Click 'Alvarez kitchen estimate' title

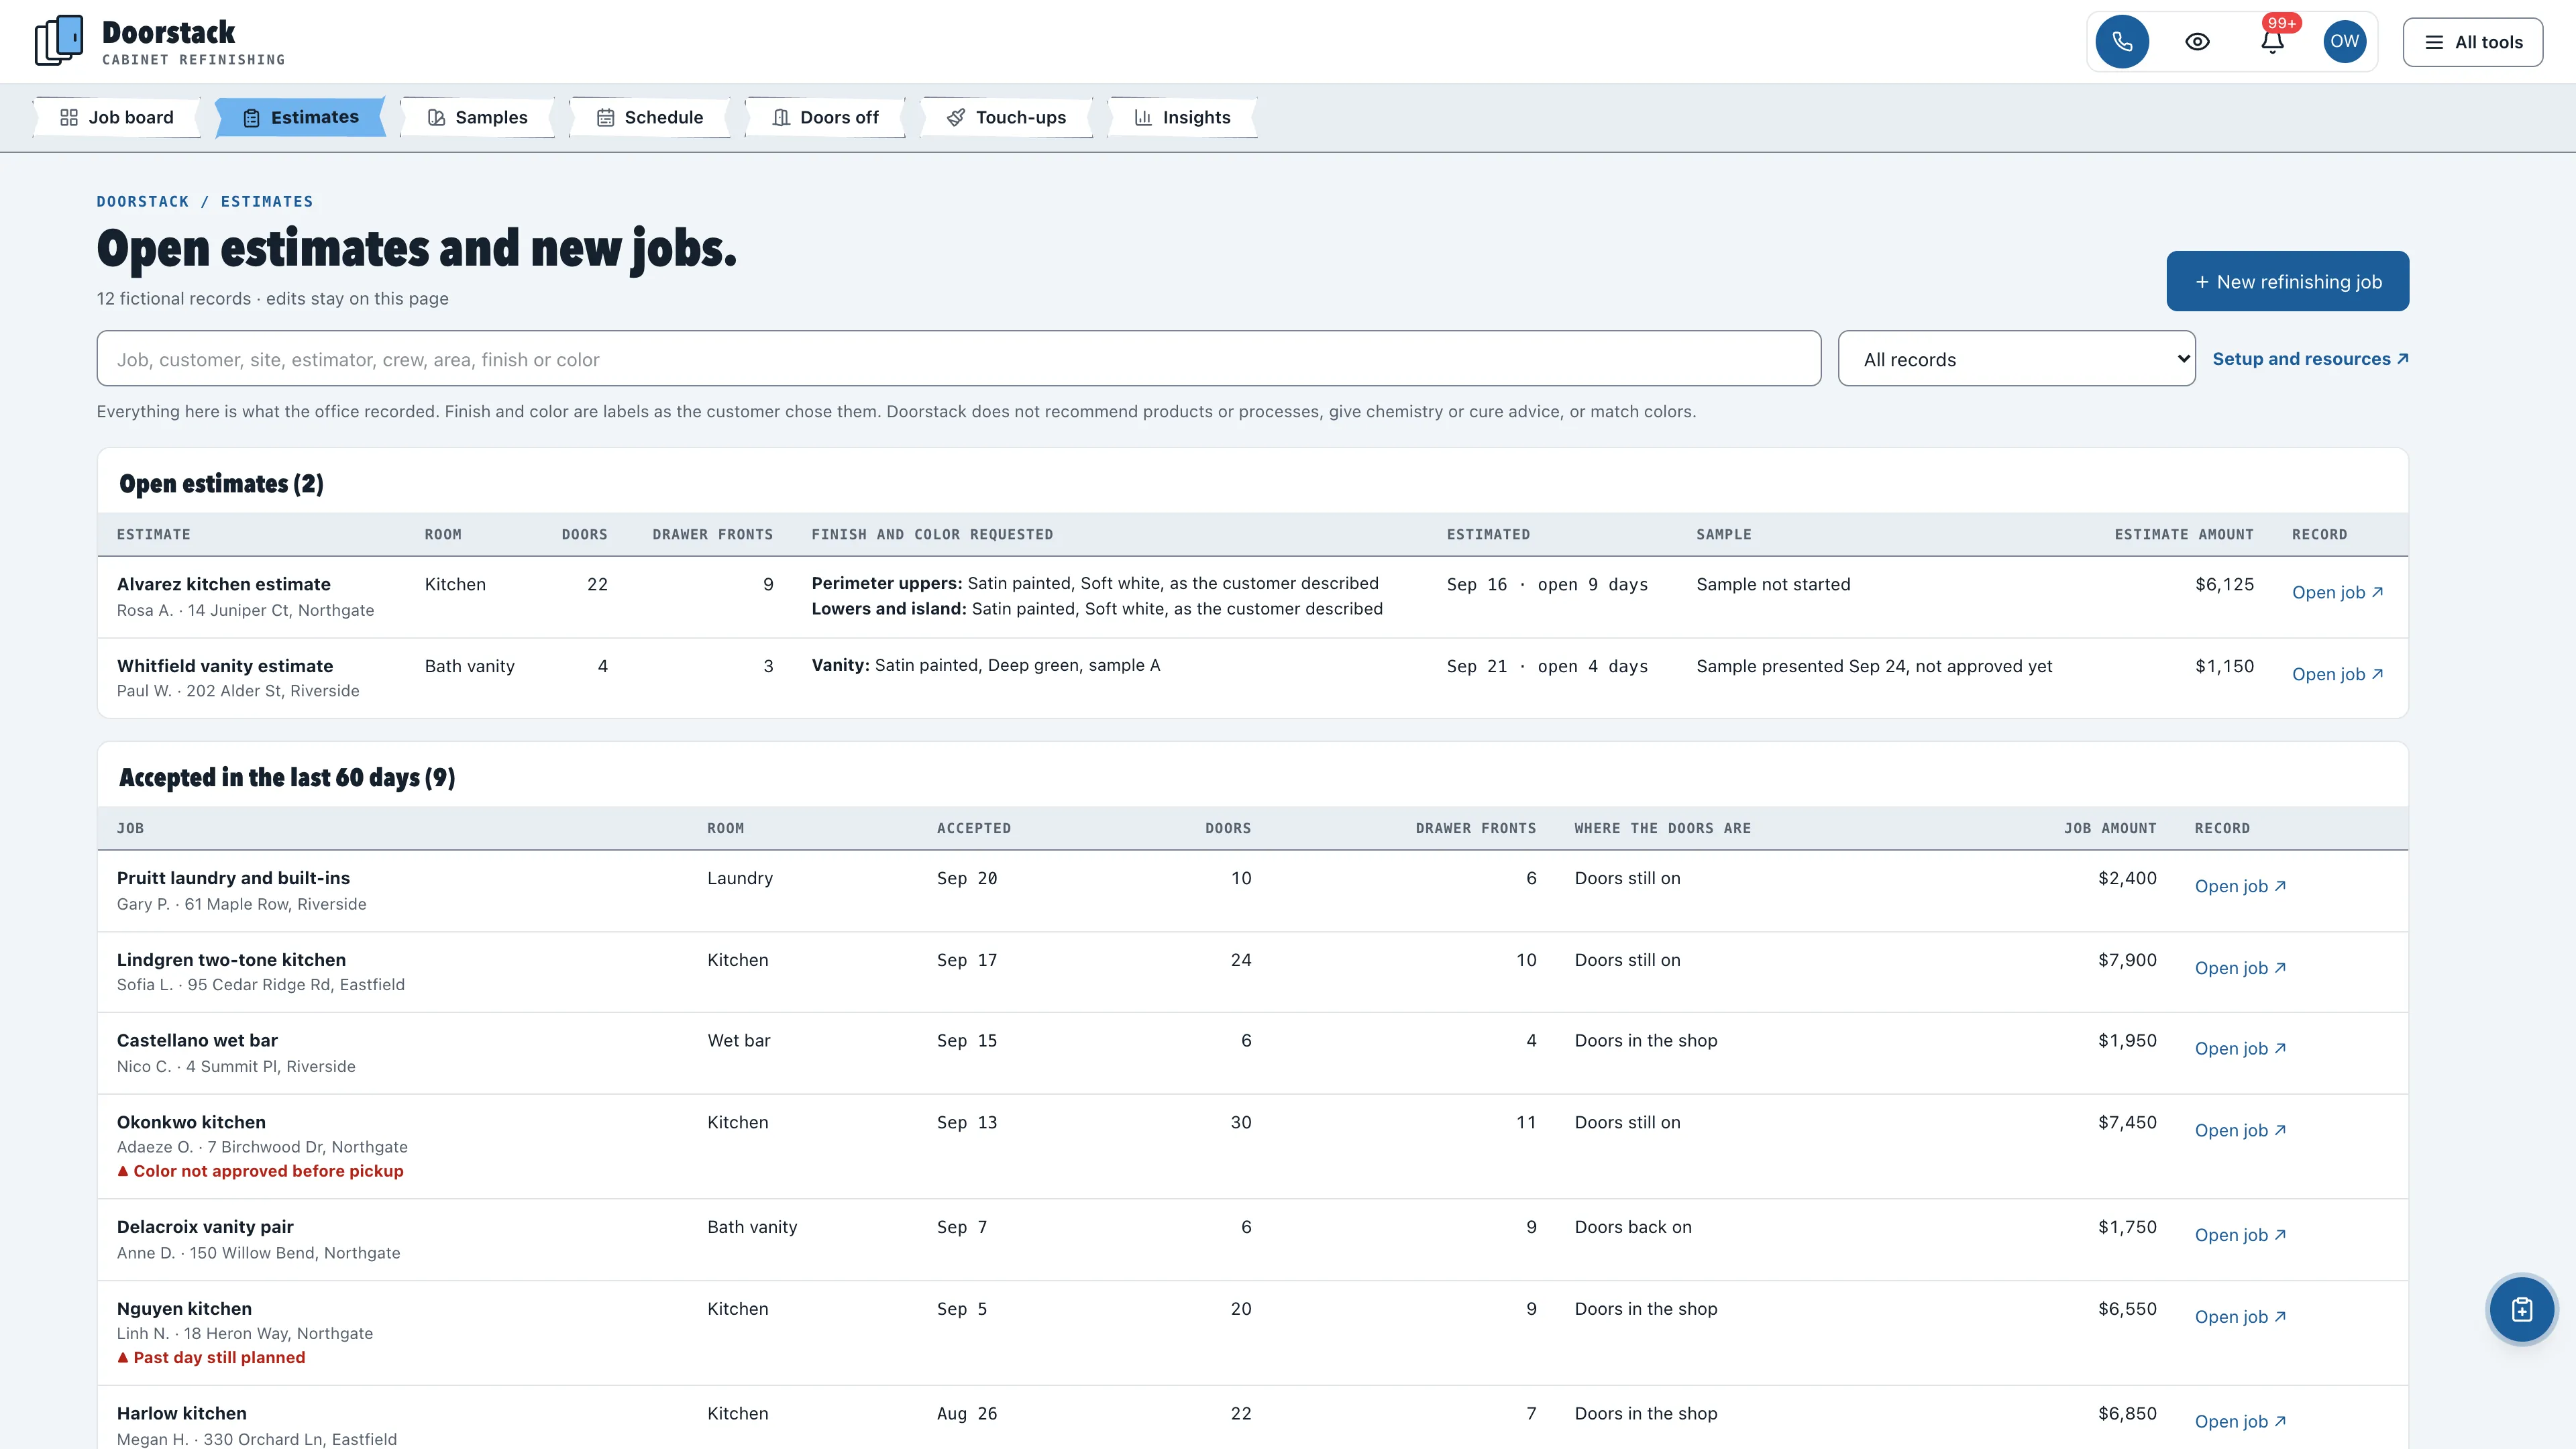[x=223, y=584]
